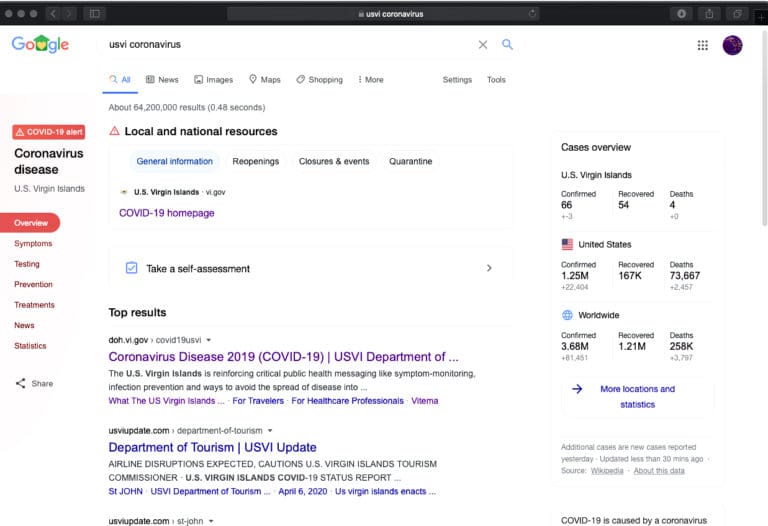Screen dimensions: 768x526
Task: Open Prevention in the sidebar
Action: click(x=33, y=284)
